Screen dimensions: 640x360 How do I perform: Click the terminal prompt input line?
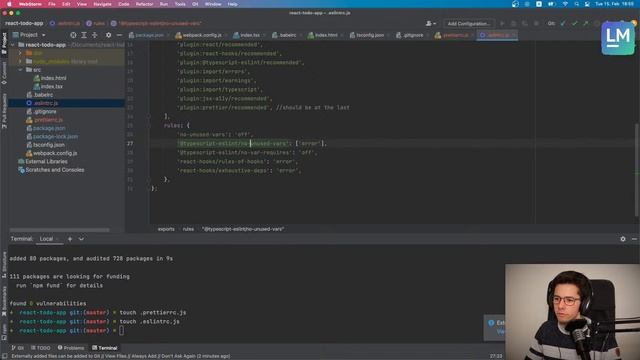121,331
